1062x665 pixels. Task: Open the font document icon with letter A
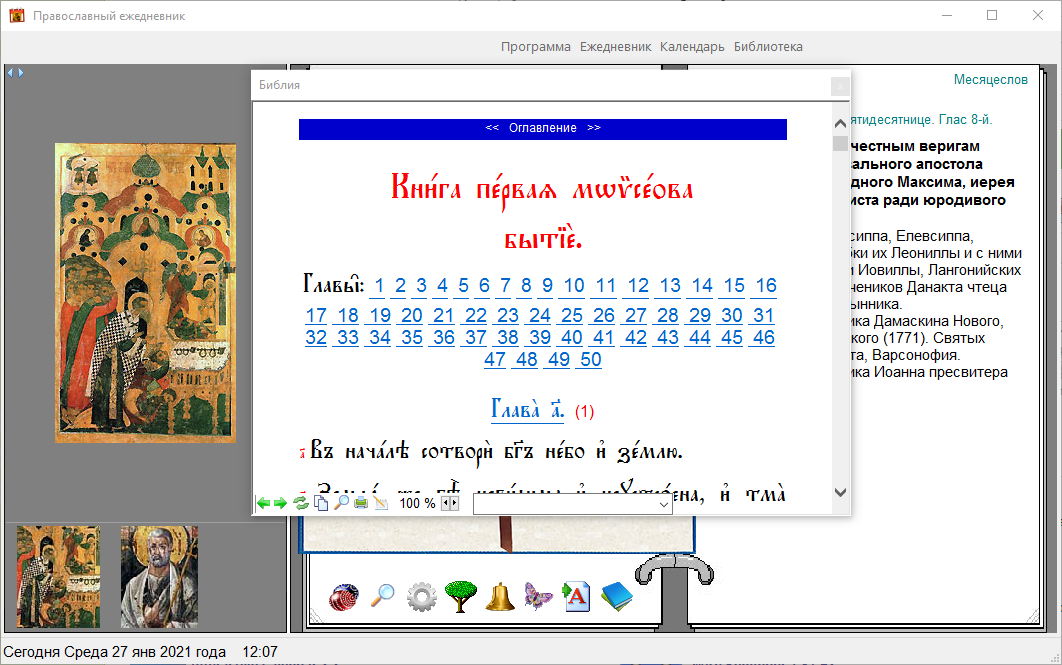point(576,597)
